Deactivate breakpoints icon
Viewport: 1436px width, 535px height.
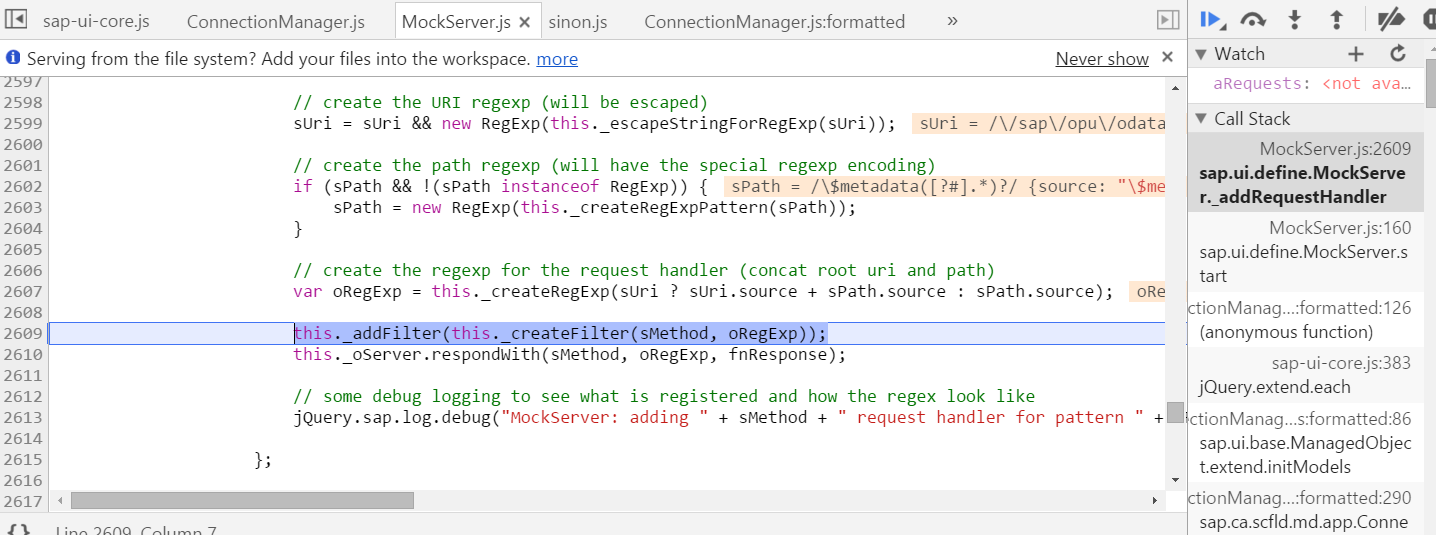[1390, 19]
